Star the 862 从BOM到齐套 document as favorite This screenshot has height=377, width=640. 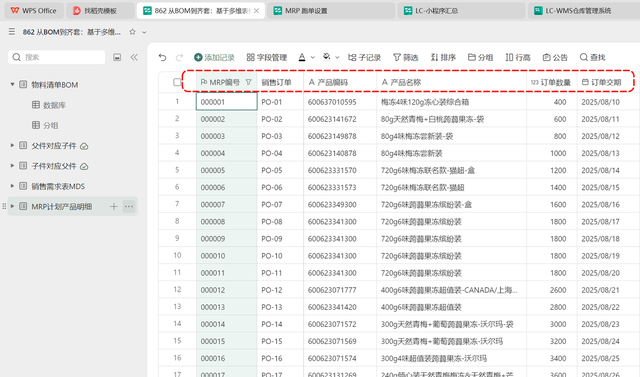[x=132, y=32]
